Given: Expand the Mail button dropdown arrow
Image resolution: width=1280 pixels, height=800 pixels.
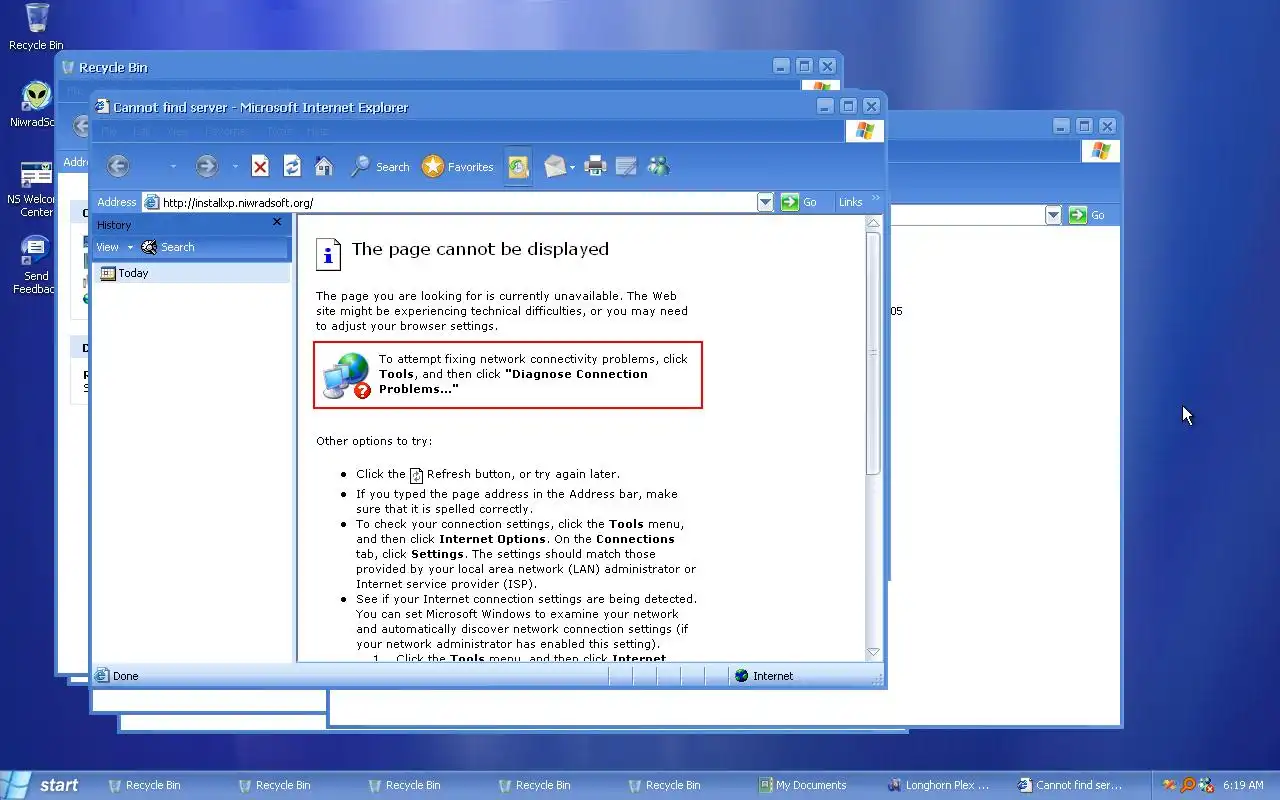Looking at the screenshot, I should pos(572,167).
